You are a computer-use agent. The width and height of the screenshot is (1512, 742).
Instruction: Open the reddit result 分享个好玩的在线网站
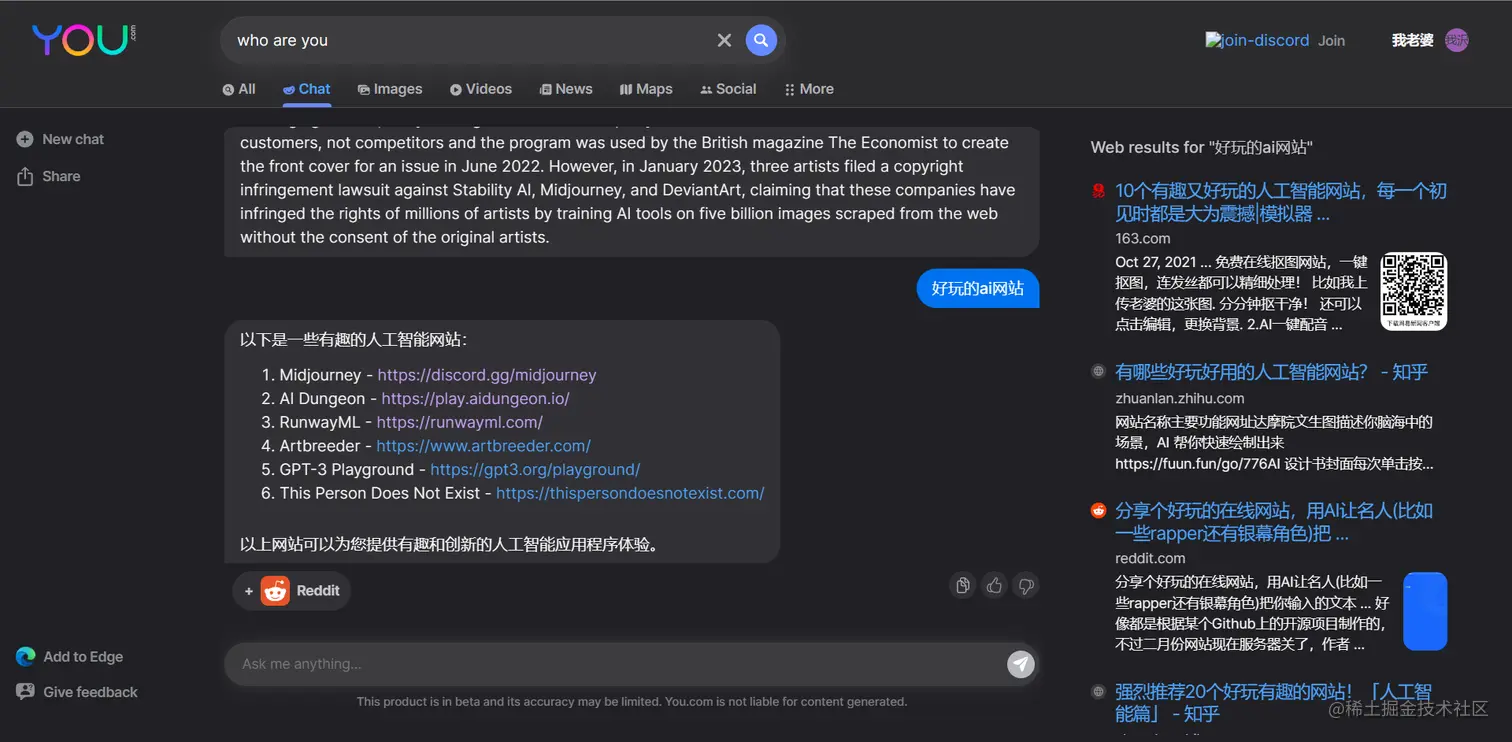(x=1274, y=522)
